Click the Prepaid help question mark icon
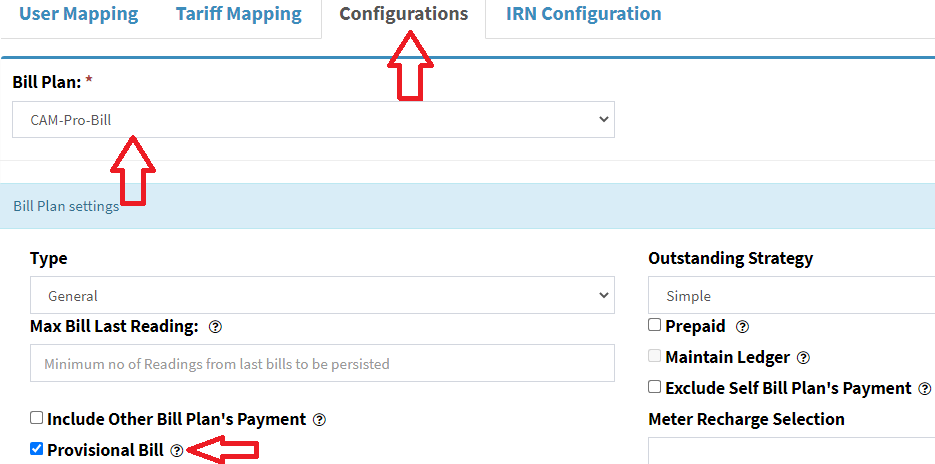Screen dimensions: 935x464 (742, 326)
